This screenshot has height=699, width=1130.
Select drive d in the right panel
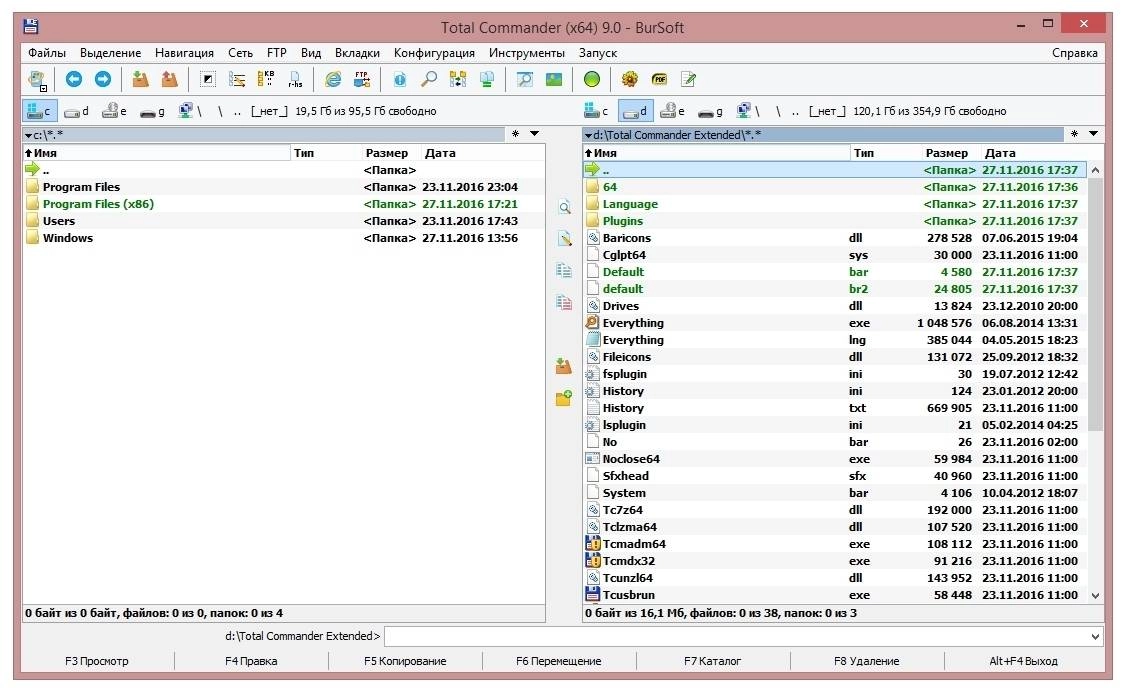click(635, 111)
